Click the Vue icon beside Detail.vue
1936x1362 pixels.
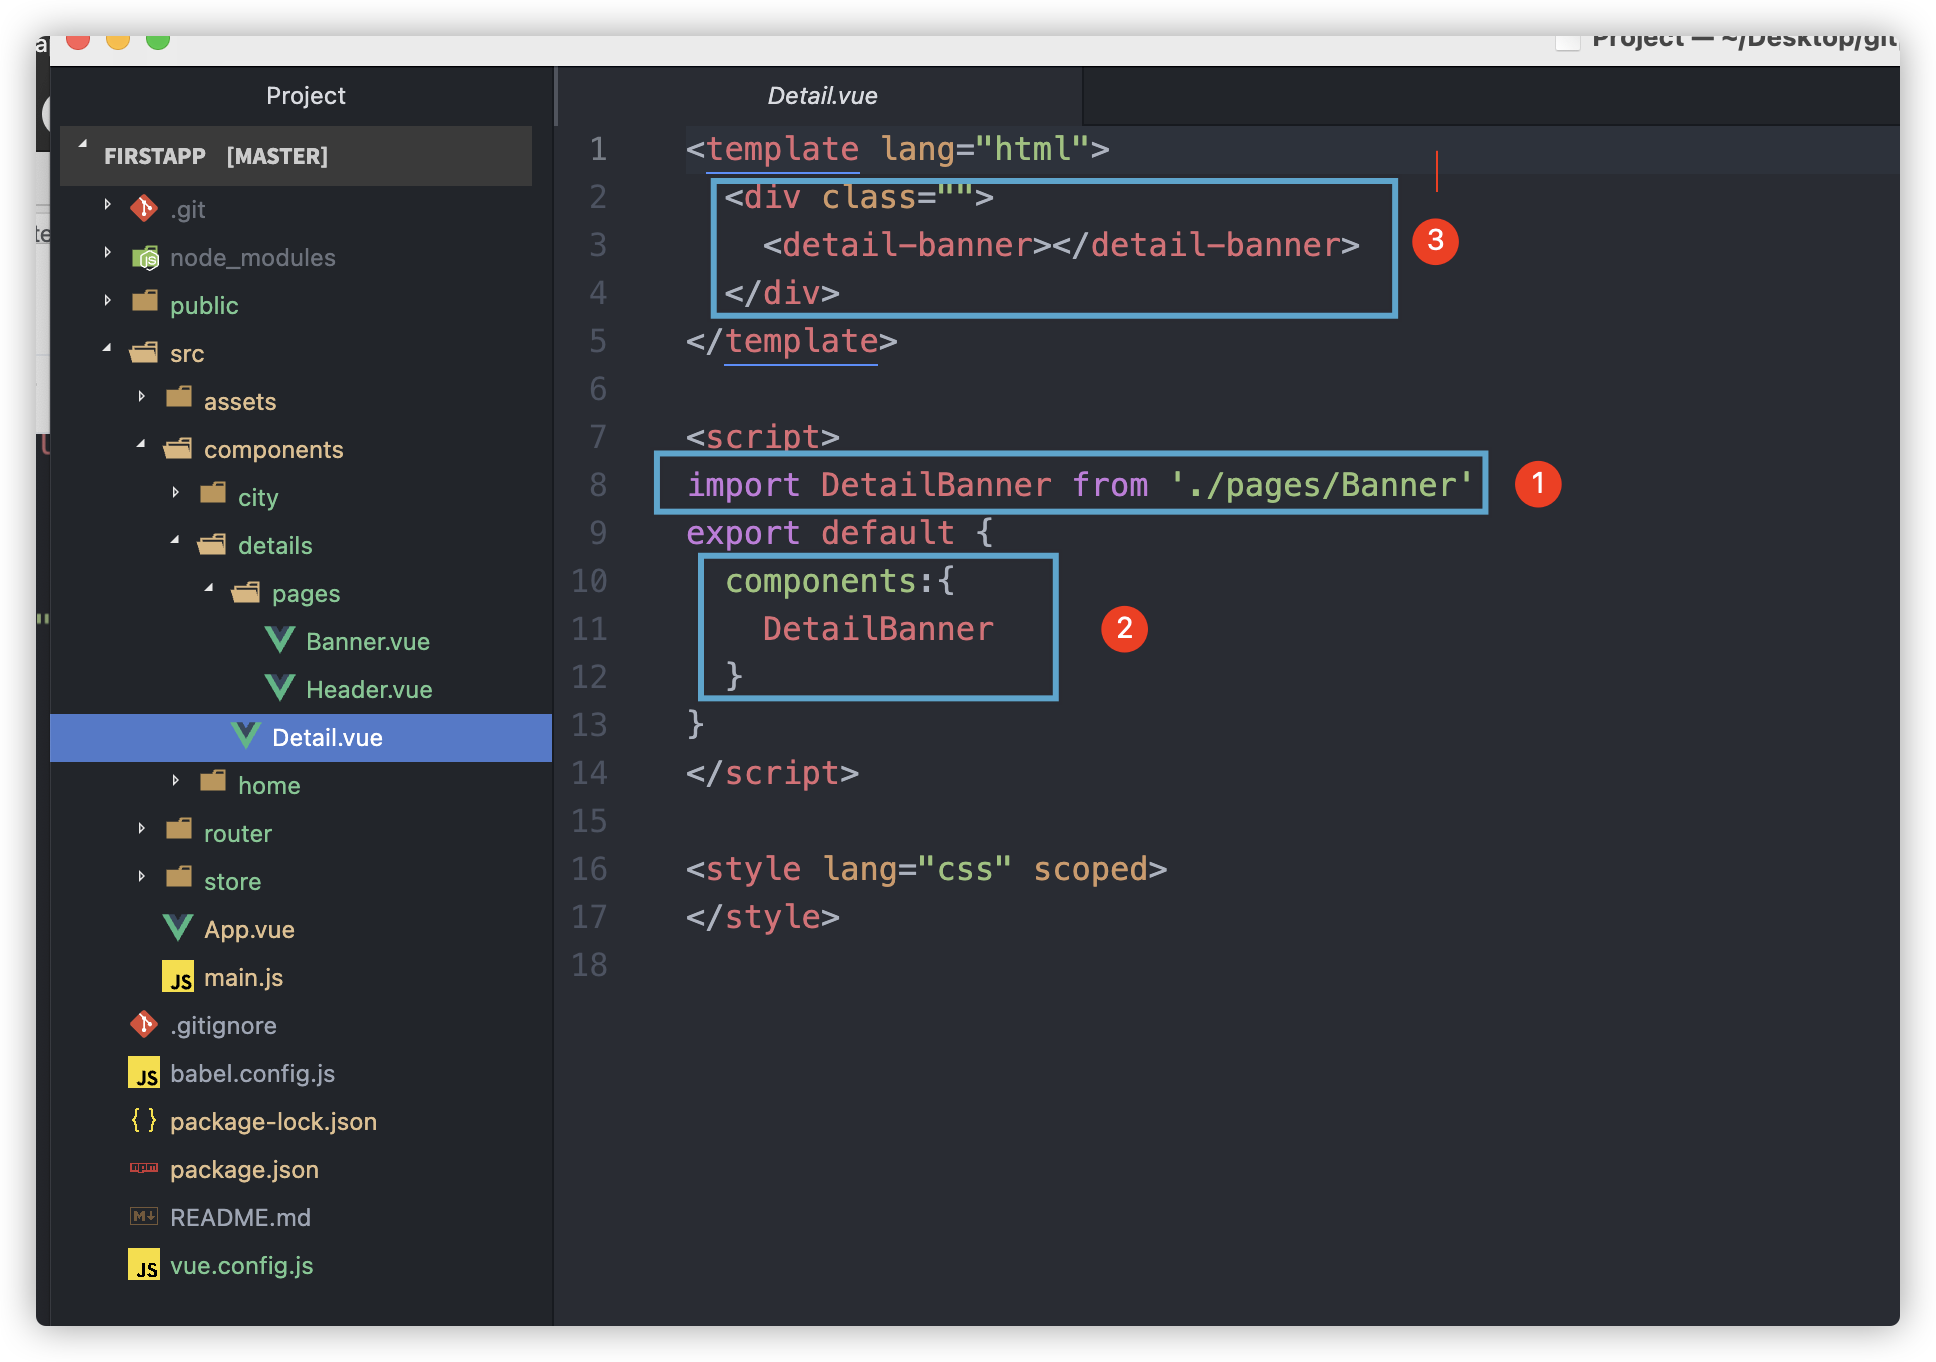246,736
